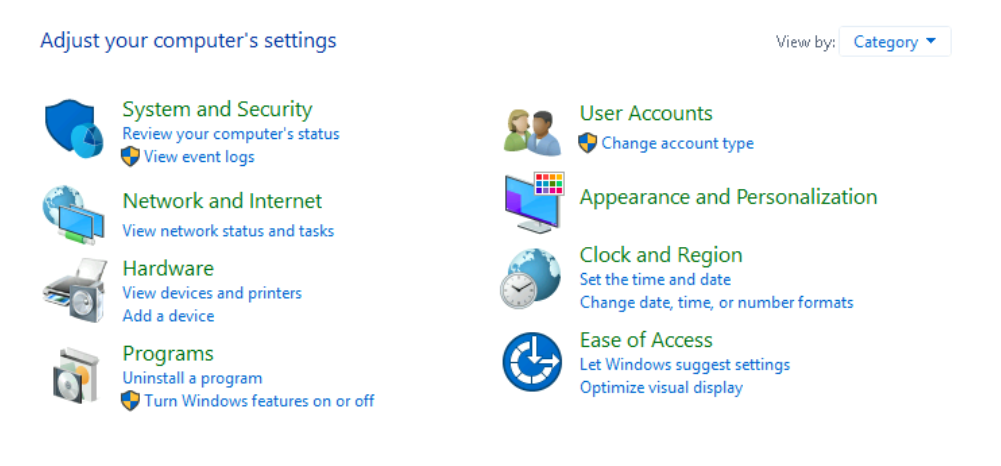The width and height of the screenshot is (1001, 466).
Task: Select Set the time and date
Action: [655, 280]
